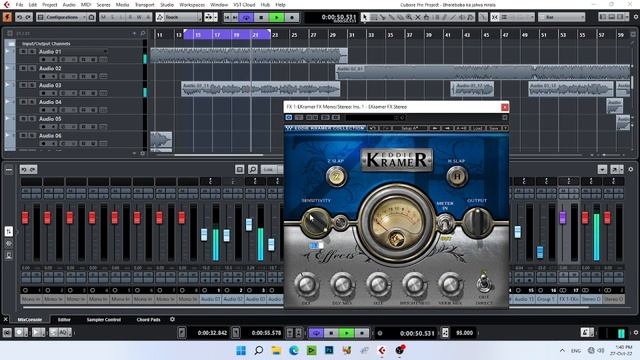Expand the Audio 05 track arrow
Screen dimensions: 640x360
(x=7, y=118)
